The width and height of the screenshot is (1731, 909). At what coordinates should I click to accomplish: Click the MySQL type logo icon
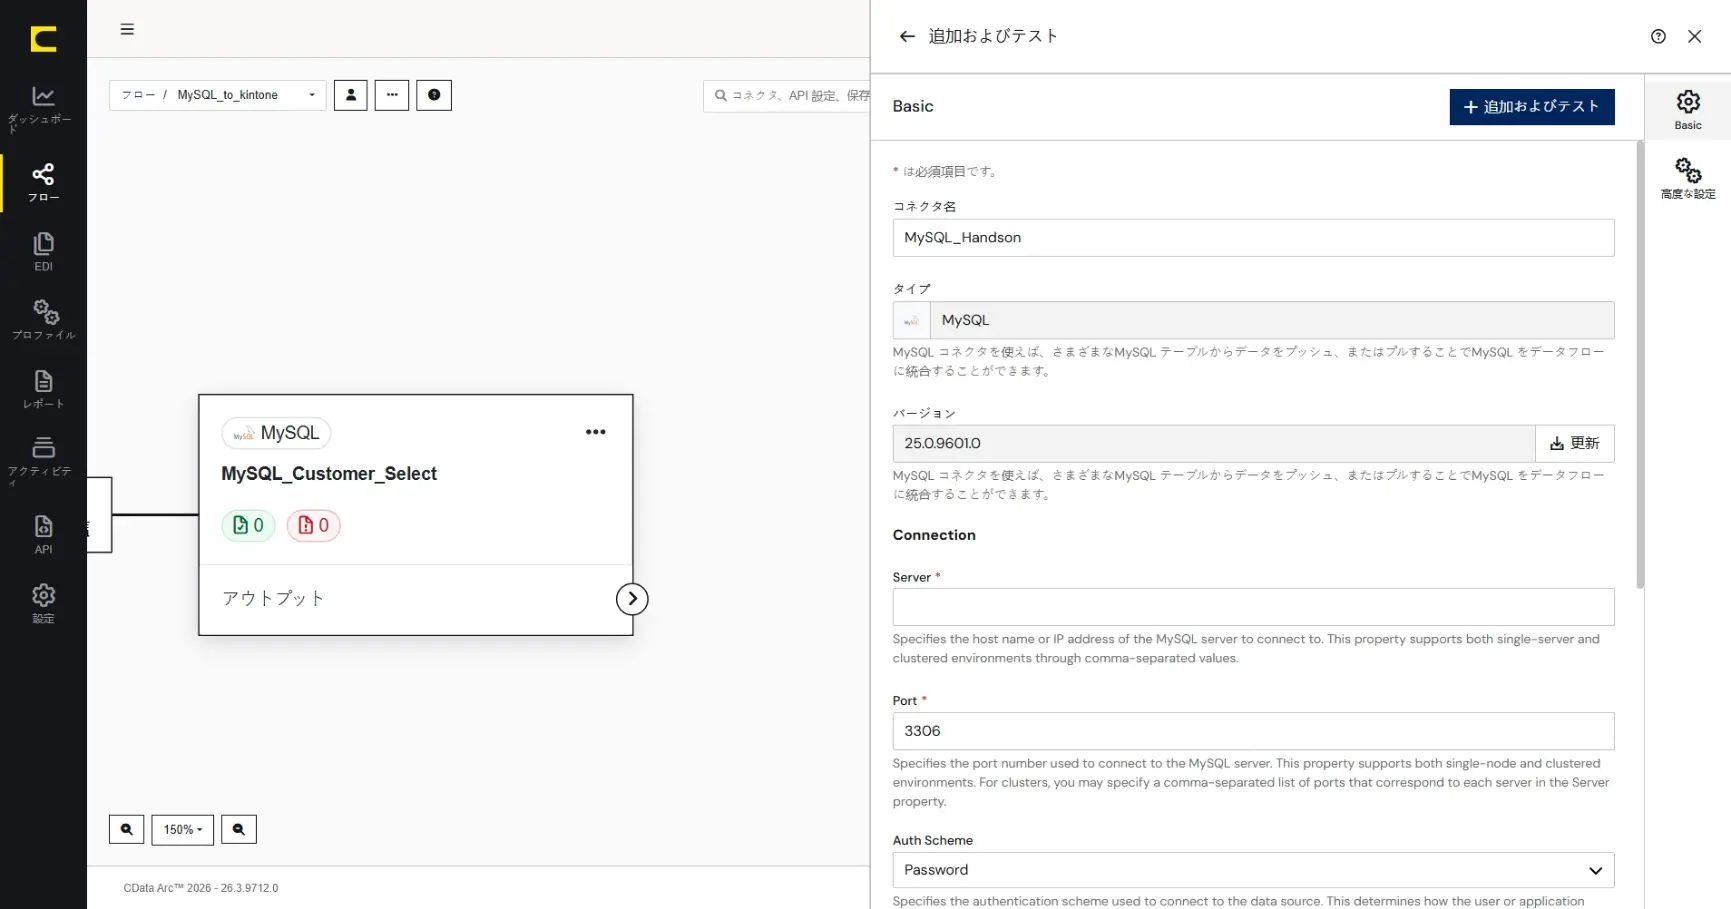coord(912,320)
